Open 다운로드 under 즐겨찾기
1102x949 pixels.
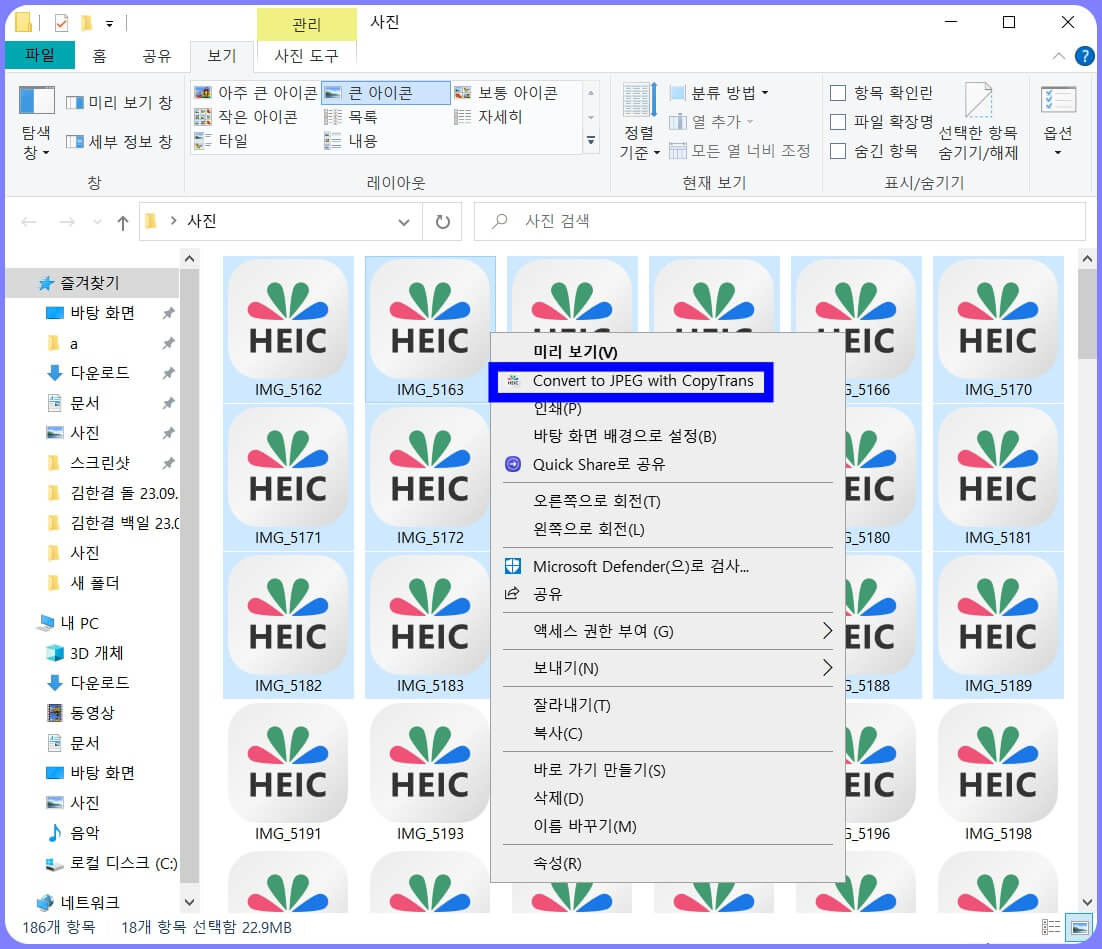(x=99, y=373)
